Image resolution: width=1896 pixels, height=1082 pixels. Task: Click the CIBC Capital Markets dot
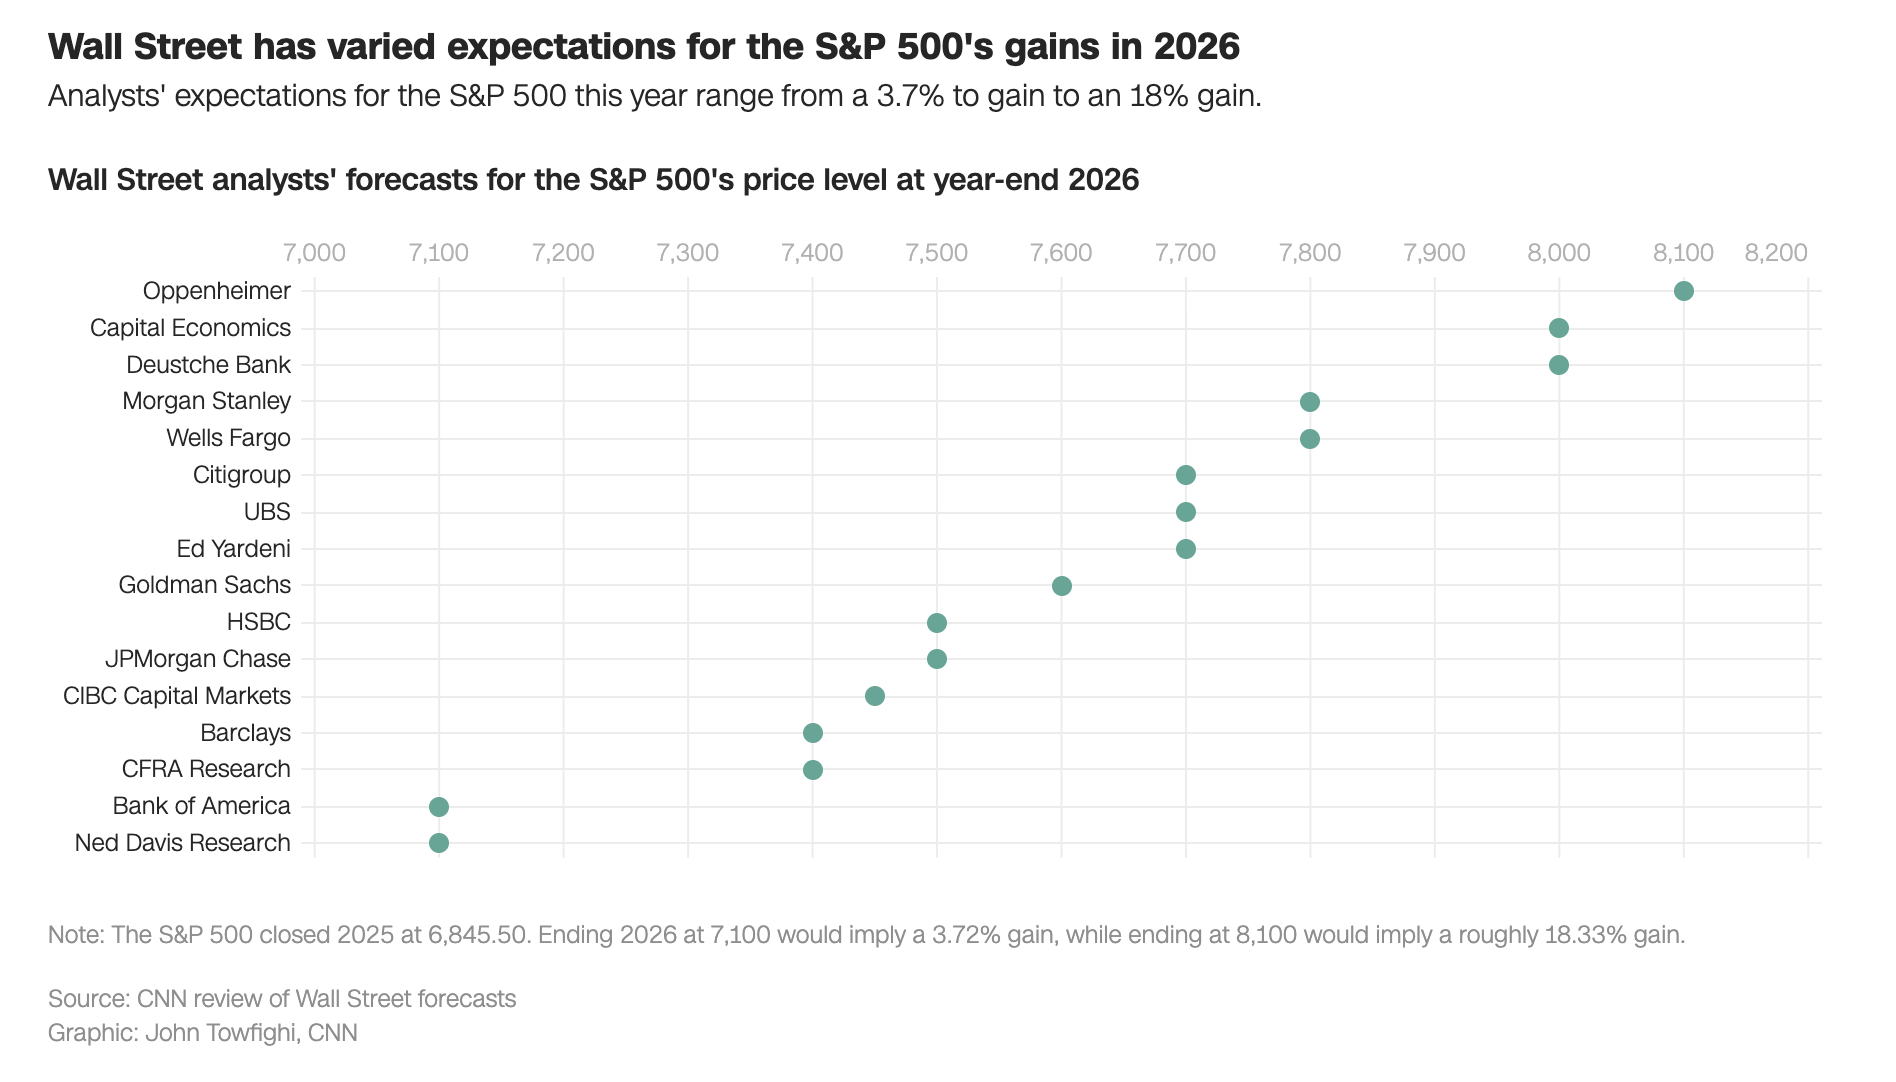click(874, 696)
